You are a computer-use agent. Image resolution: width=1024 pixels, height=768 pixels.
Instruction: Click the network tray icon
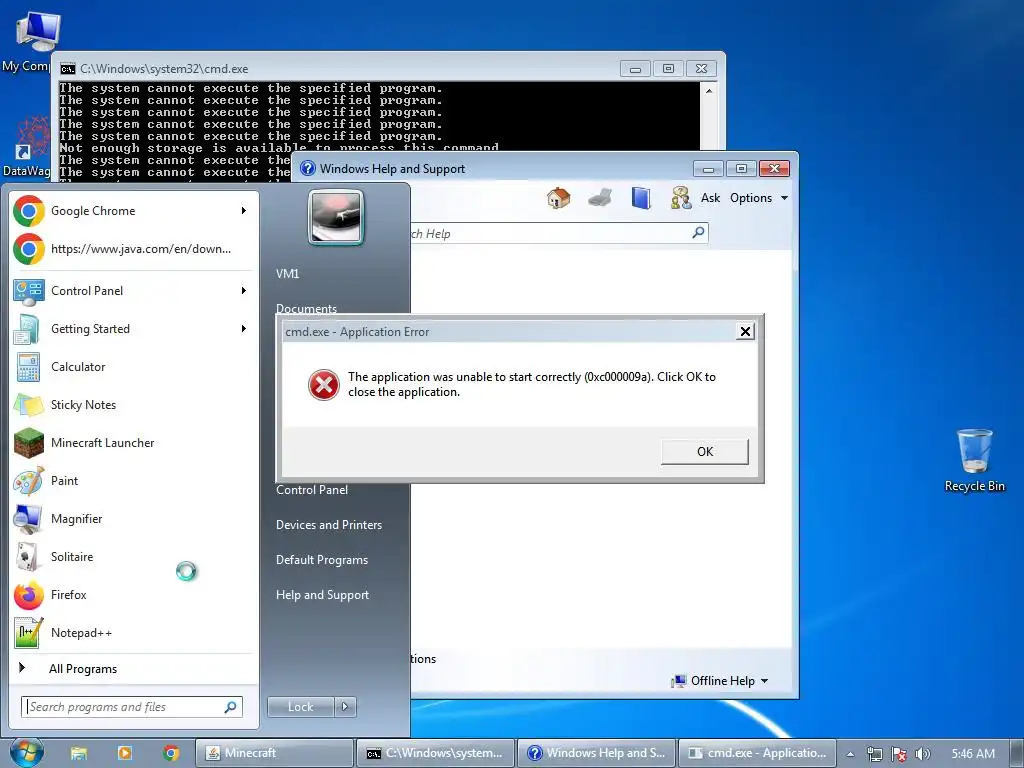tap(874, 754)
